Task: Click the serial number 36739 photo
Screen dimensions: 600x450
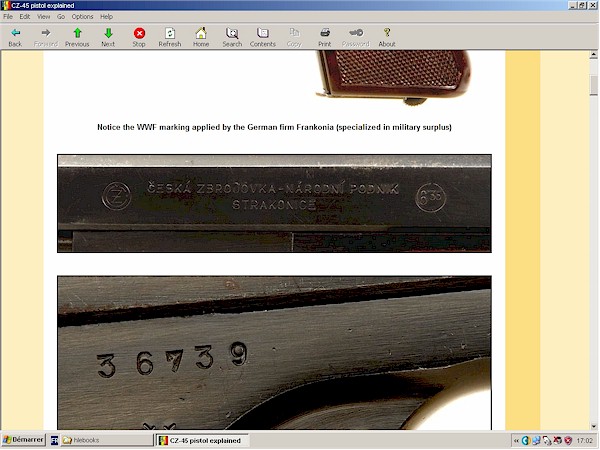Action: [x=274, y=353]
